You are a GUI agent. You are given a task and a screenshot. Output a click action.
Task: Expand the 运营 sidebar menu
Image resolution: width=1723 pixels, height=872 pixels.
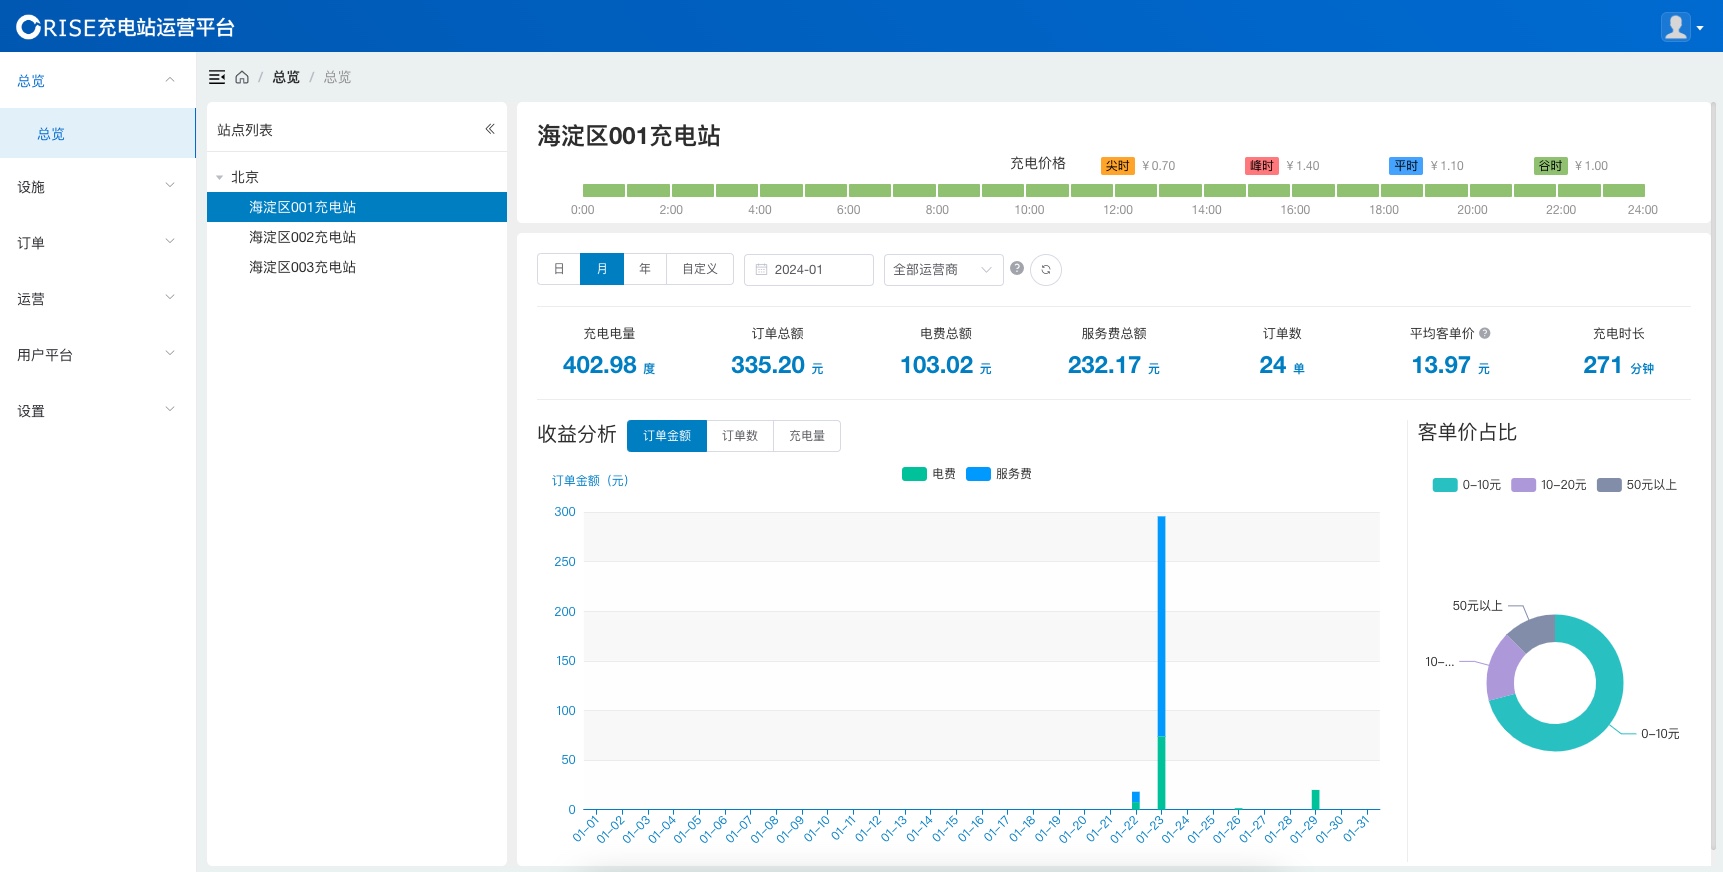98,298
